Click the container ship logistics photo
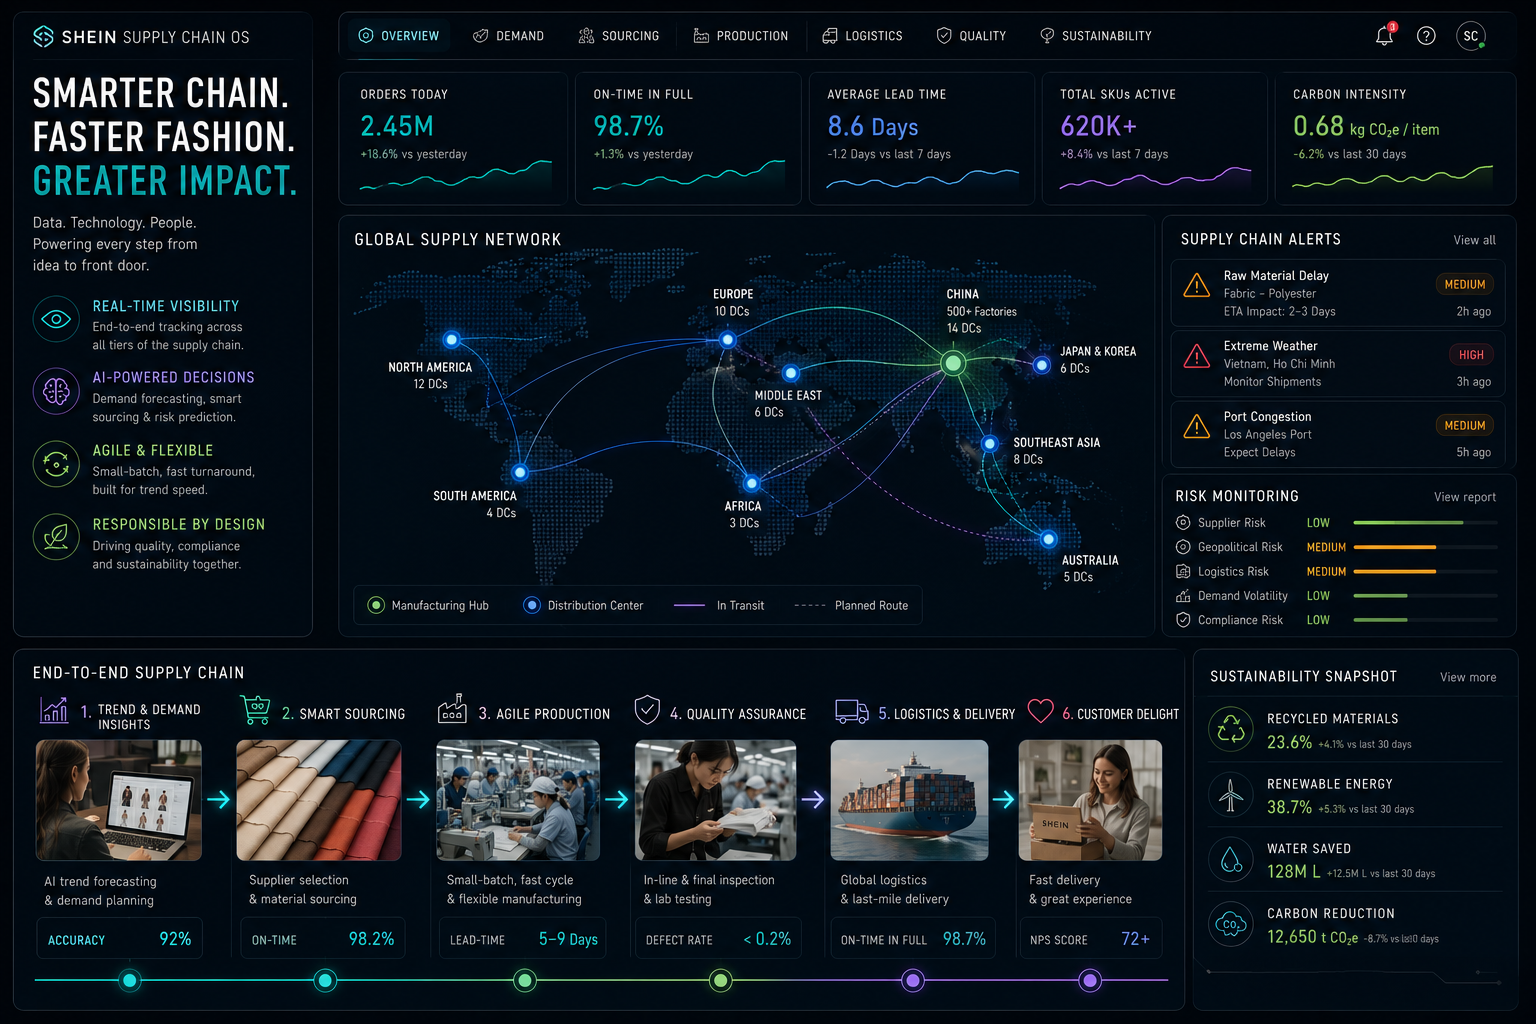The image size is (1536, 1024). [910, 800]
